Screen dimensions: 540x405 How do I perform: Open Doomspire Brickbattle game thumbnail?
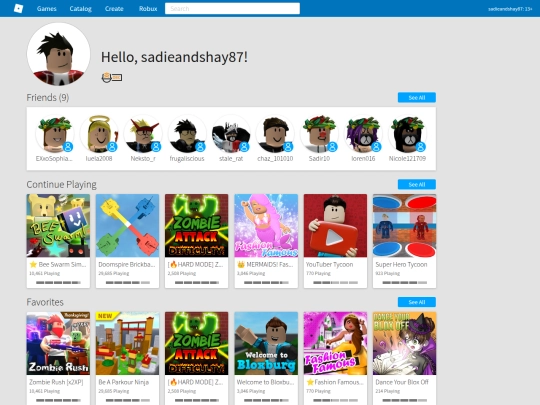click(127, 226)
